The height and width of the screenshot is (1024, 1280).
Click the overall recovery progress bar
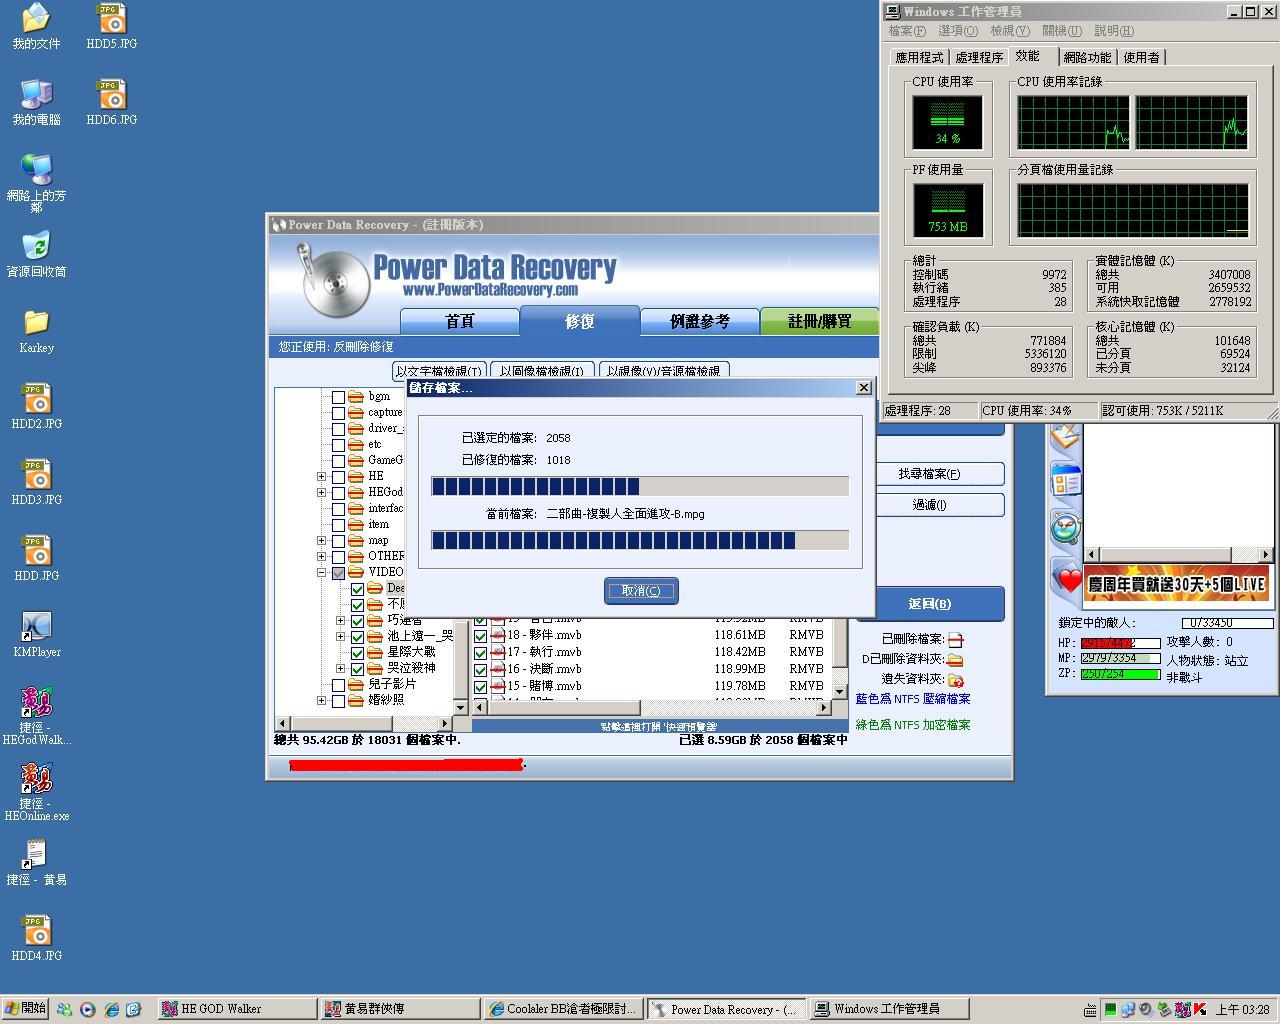click(x=640, y=487)
